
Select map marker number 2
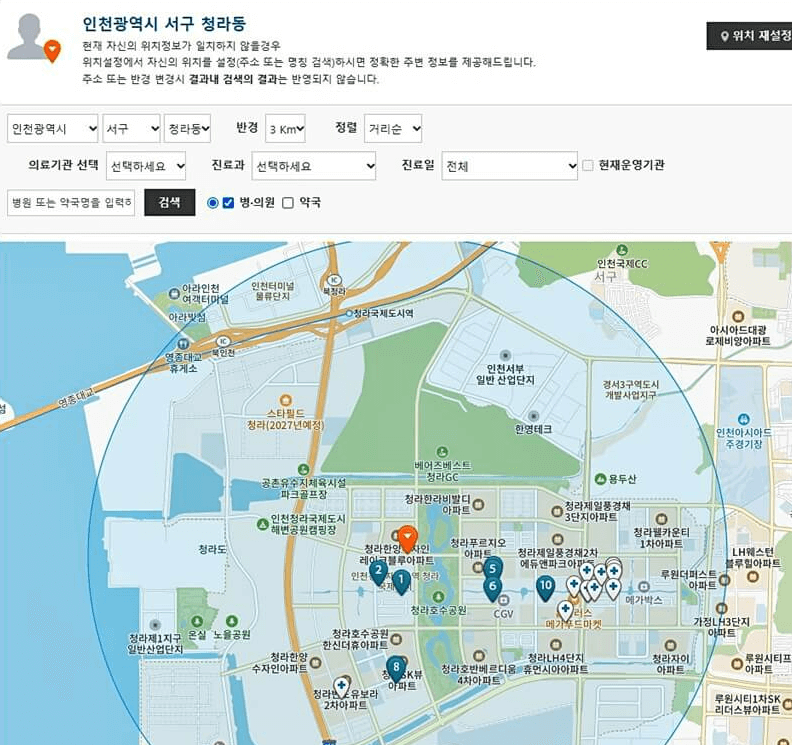[x=378, y=573]
